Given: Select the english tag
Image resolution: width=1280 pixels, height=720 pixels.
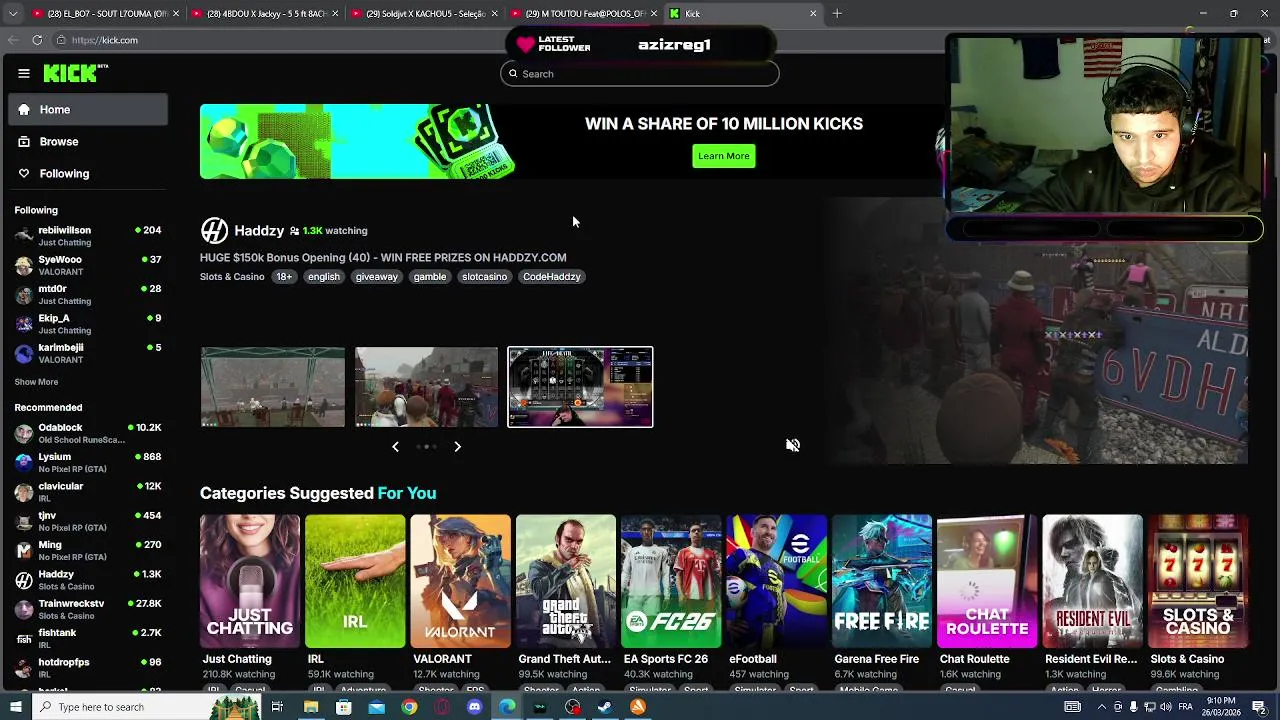Looking at the screenshot, I should [324, 277].
